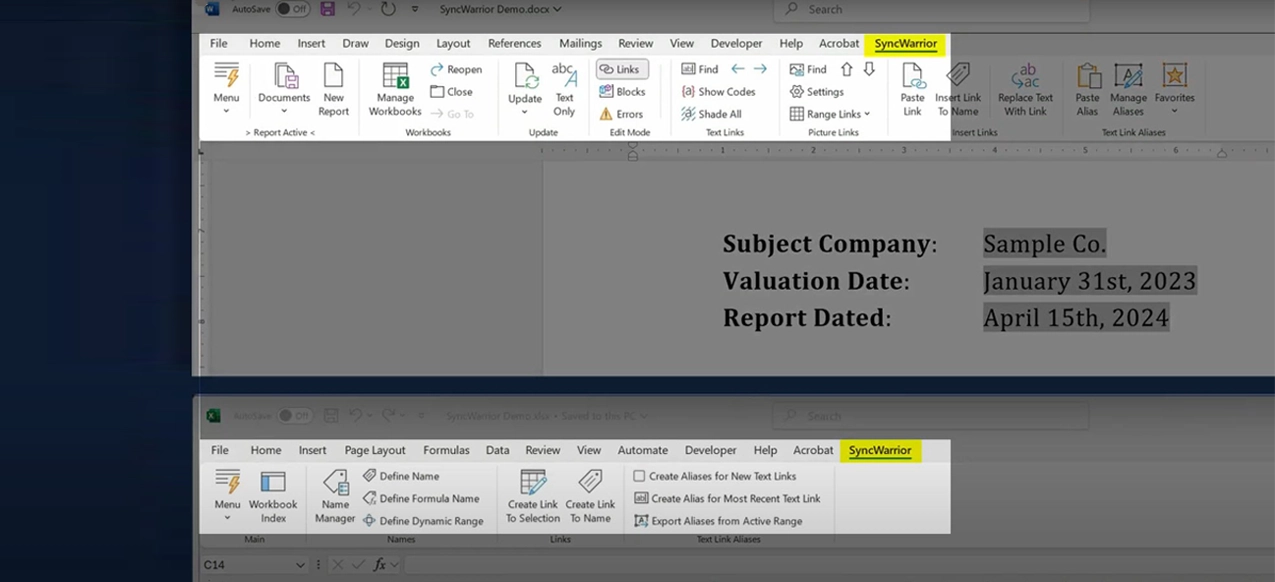
Task: Select SyncWarrior tab in Excel
Action: [x=880, y=450]
